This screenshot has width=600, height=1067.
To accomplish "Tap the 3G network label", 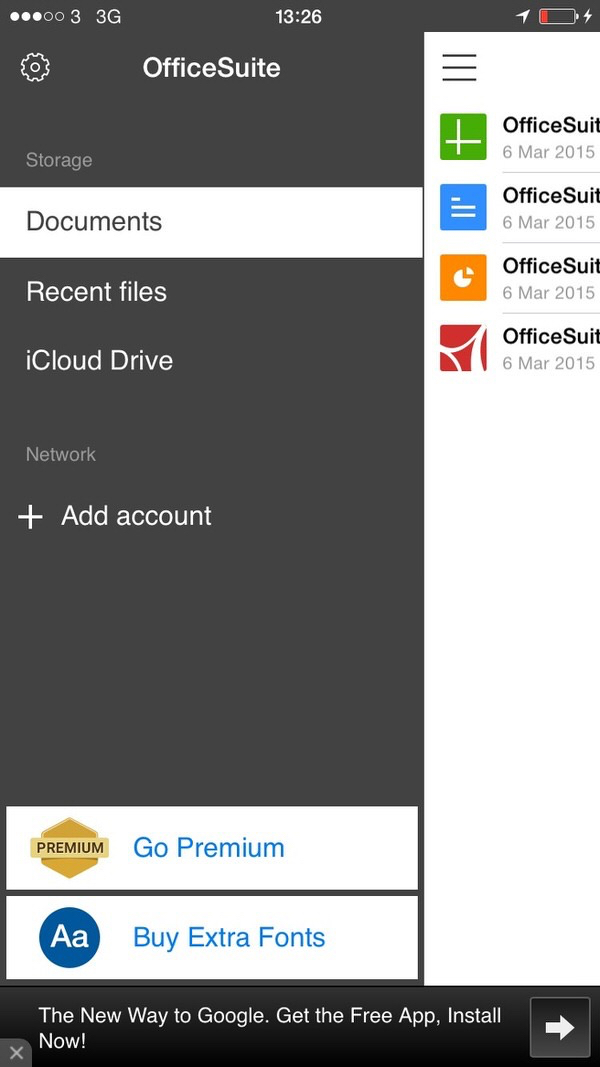I will [108, 16].
